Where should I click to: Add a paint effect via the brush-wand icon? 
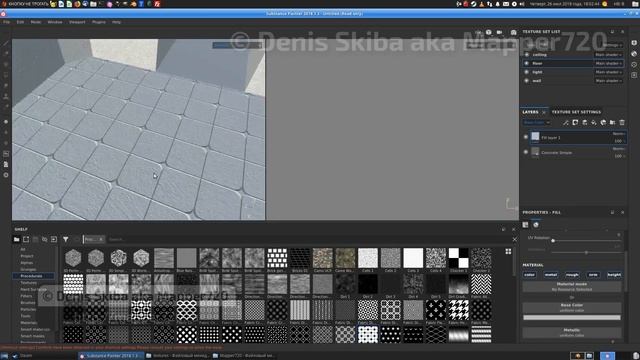[566, 122]
